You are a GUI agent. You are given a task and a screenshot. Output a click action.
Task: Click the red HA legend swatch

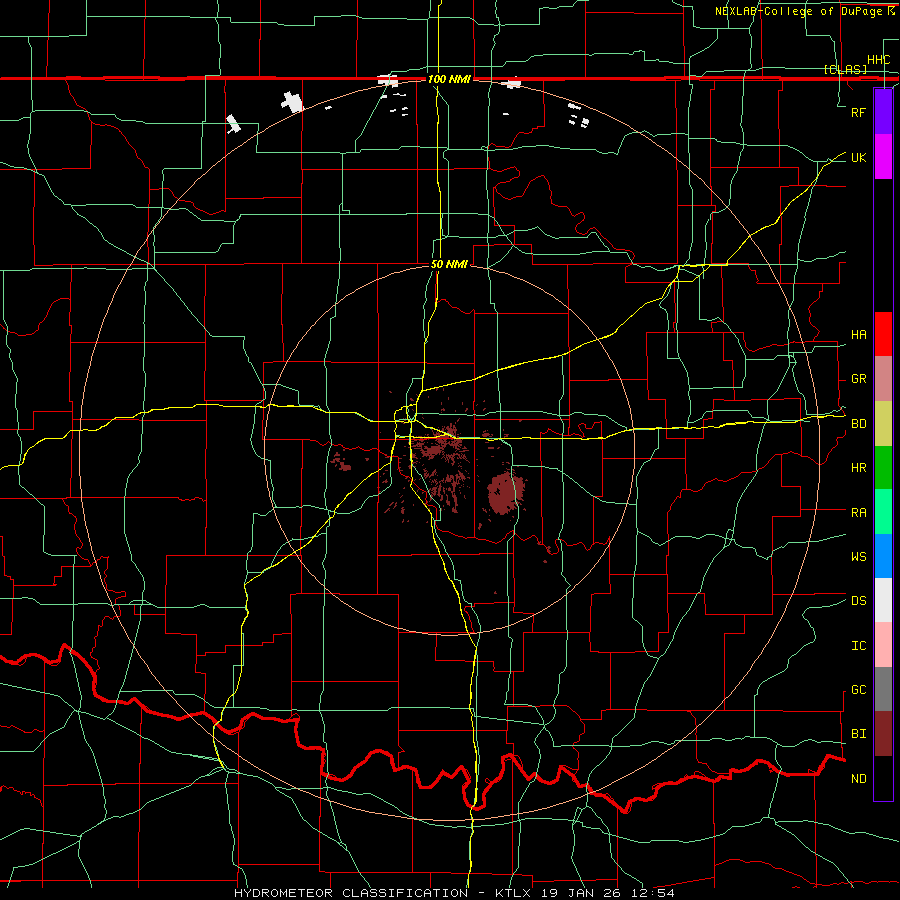(x=883, y=334)
